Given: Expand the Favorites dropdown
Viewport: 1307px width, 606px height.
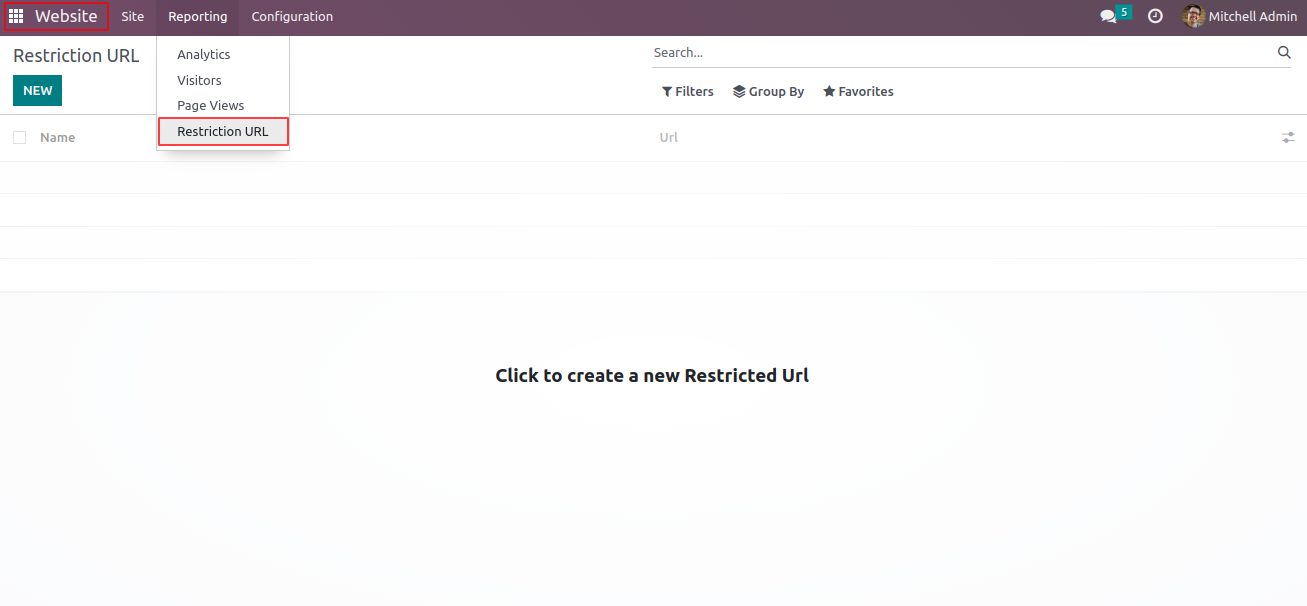Looking at the screenshot, I should click(858, 91).
